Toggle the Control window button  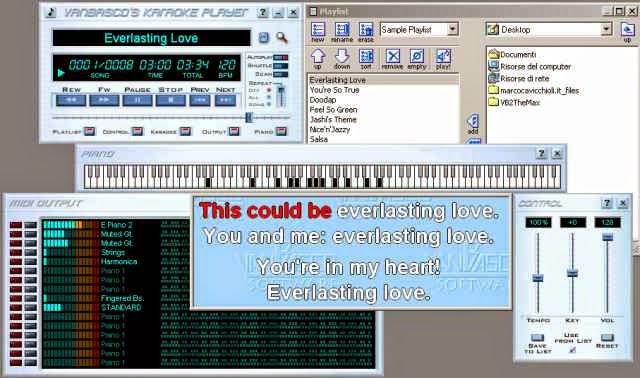(138, 131)
